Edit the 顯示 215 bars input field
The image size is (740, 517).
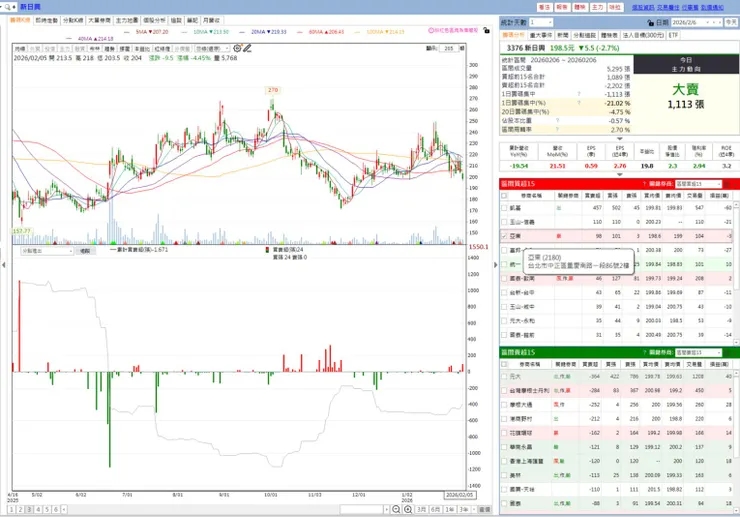pos(450,48)
